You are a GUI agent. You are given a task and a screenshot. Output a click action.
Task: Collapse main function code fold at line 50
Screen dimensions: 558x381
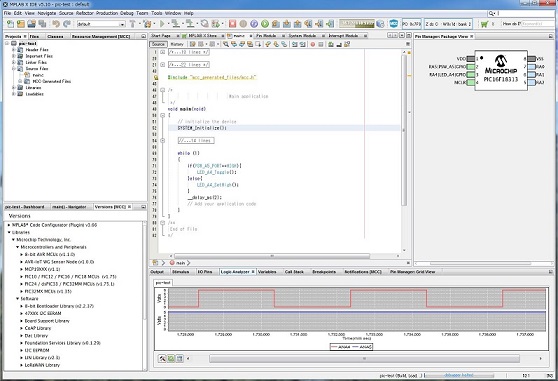(163, 115)
